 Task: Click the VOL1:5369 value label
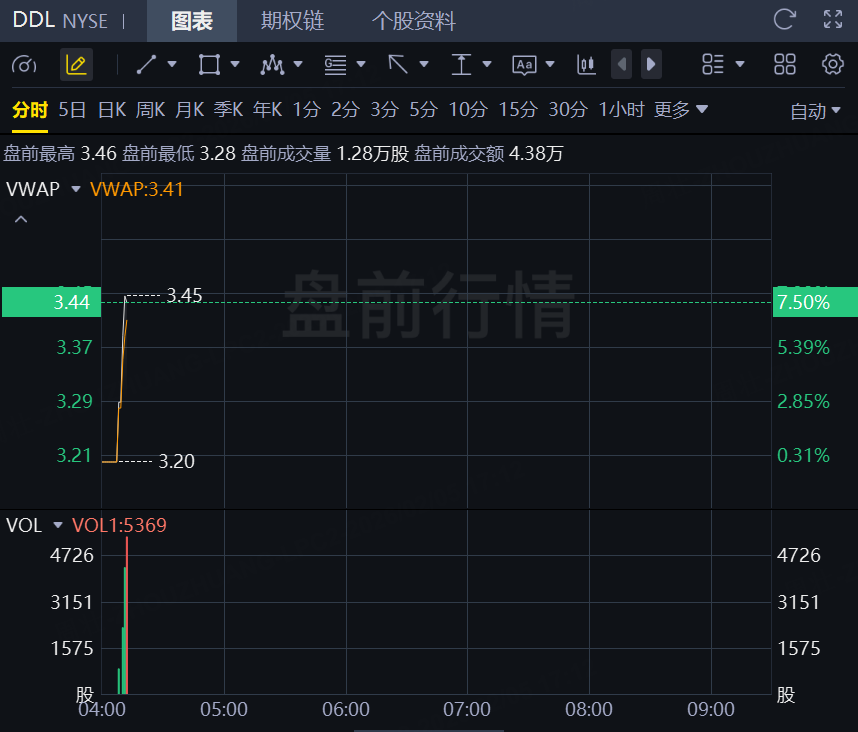coord(119,525)
